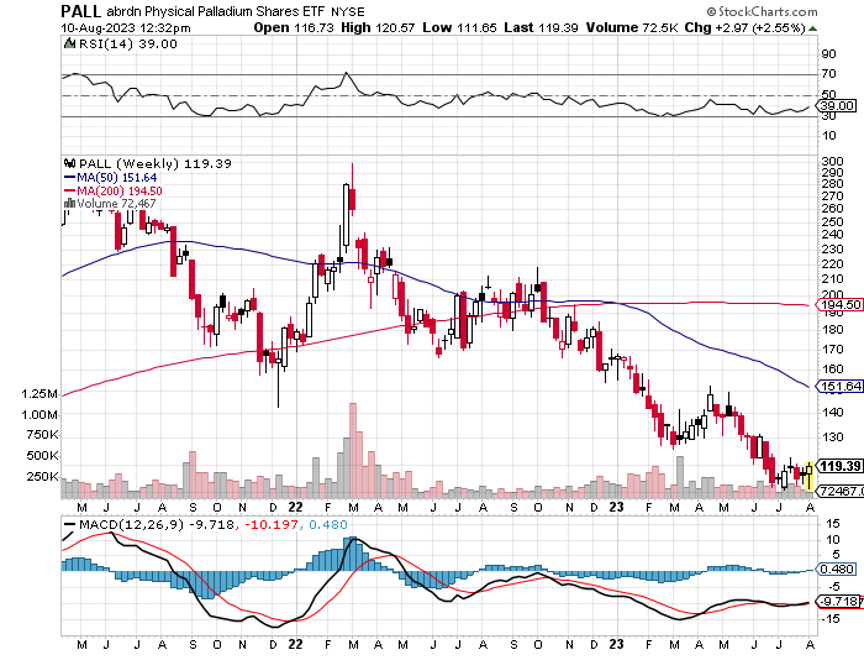The height and width of the screenshot is (656, 864).
Task: Click the PALL ticker symbol title
Action: (x=81, y=10)
